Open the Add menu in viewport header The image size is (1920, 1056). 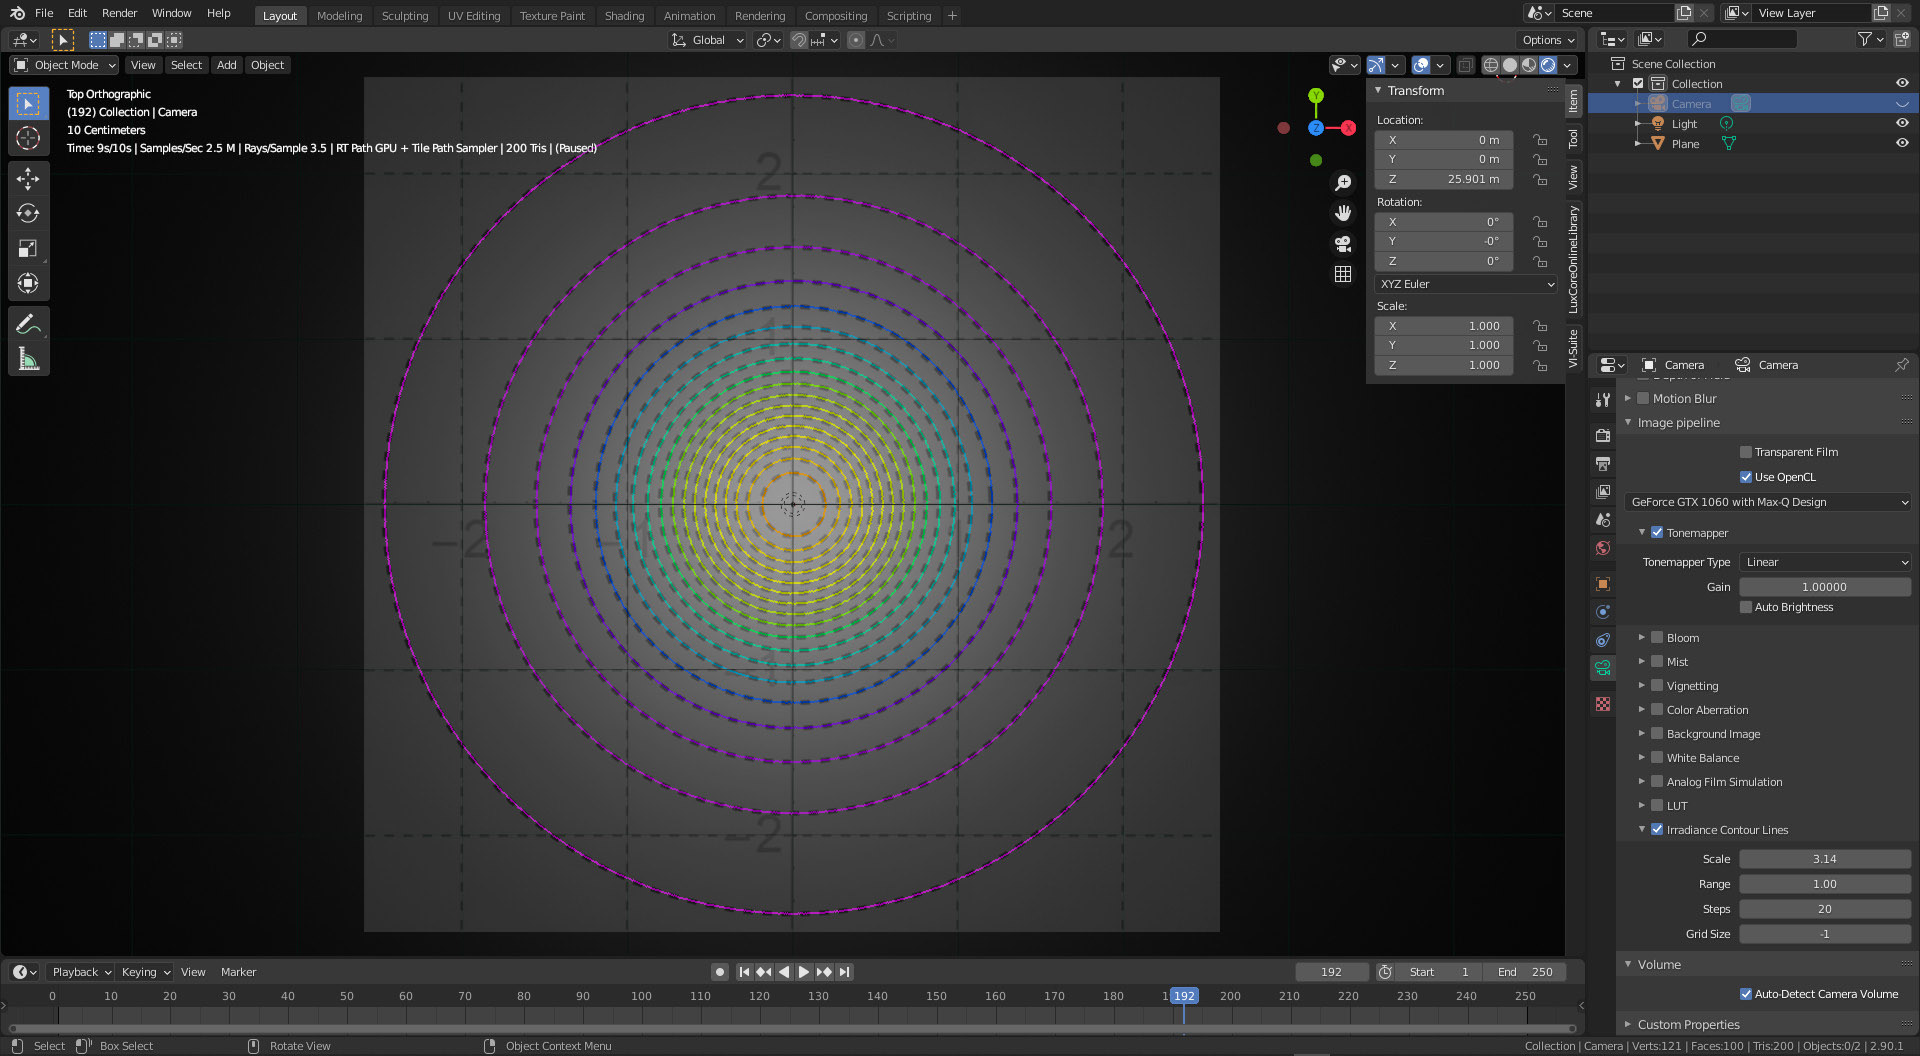point(227,65)
